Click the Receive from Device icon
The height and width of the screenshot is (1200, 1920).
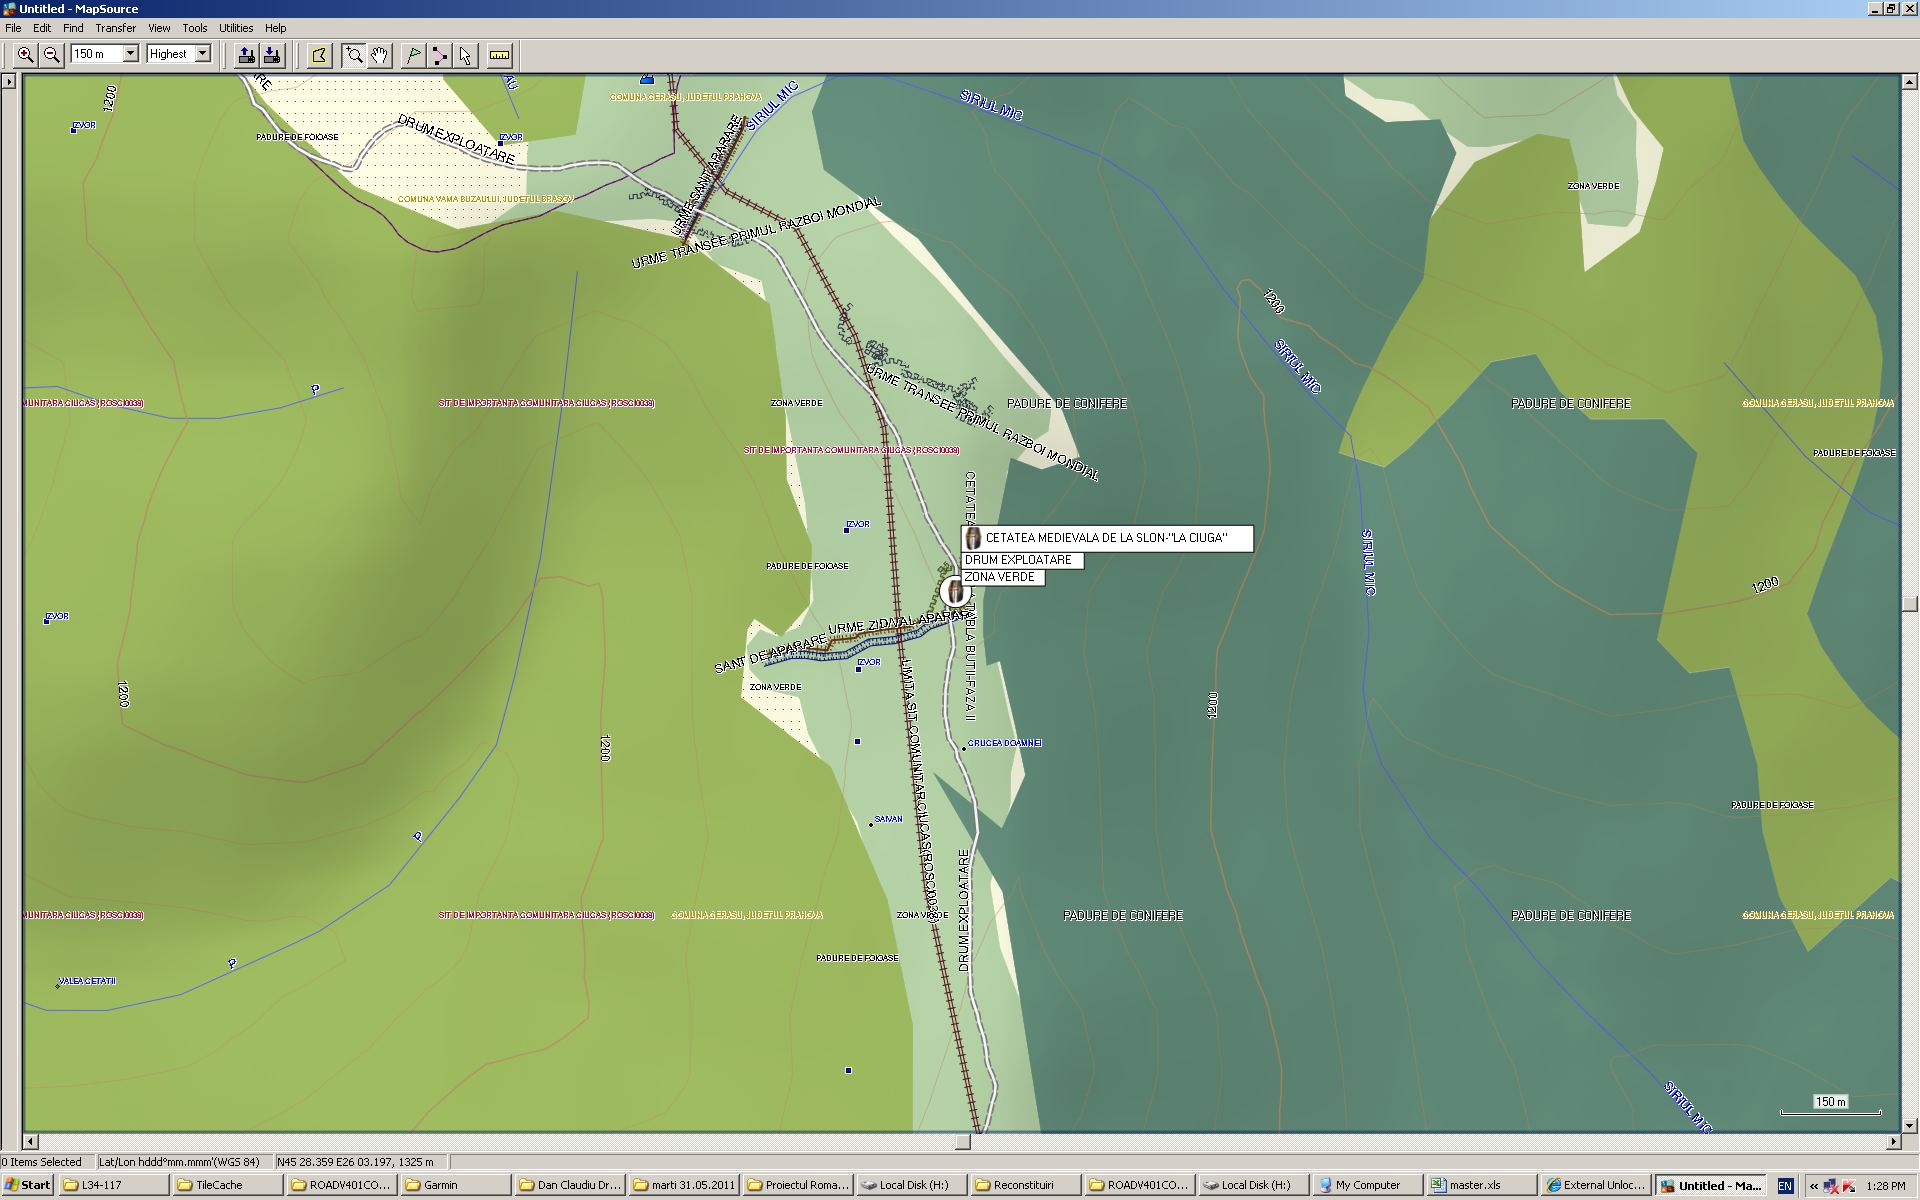(271, 55)
